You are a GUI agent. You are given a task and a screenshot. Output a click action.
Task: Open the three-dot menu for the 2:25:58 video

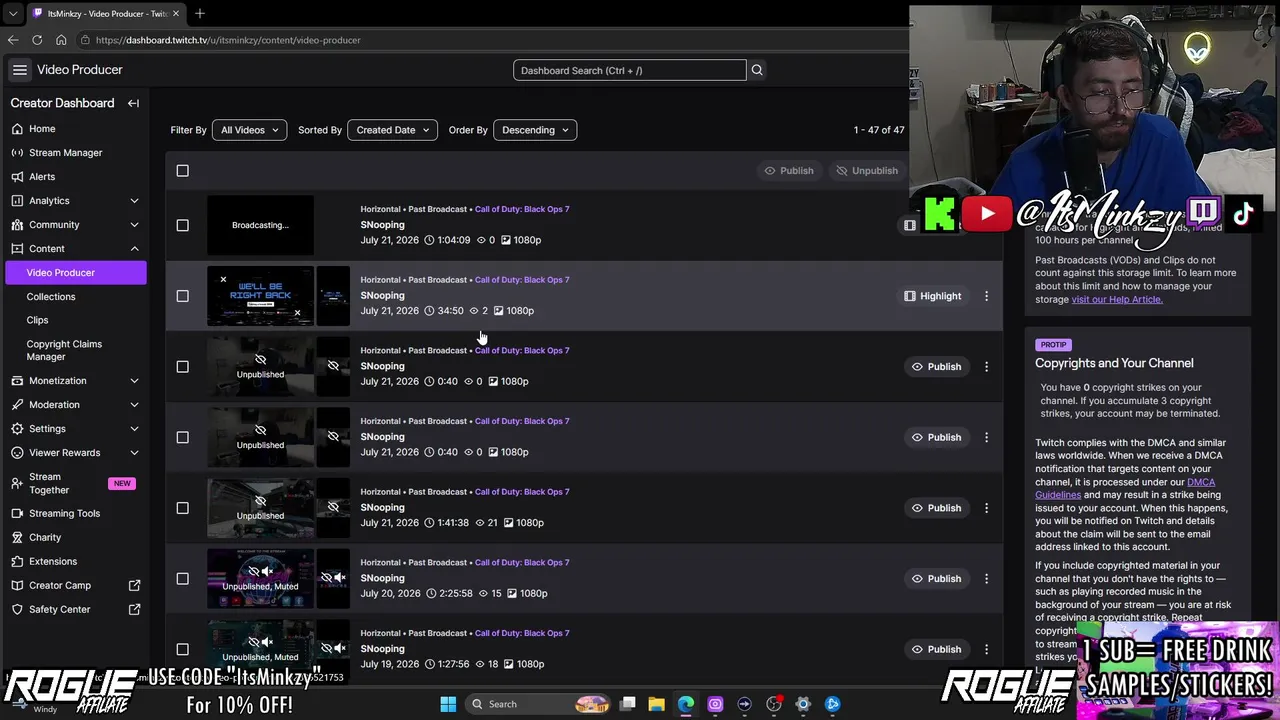click(986, 578)
